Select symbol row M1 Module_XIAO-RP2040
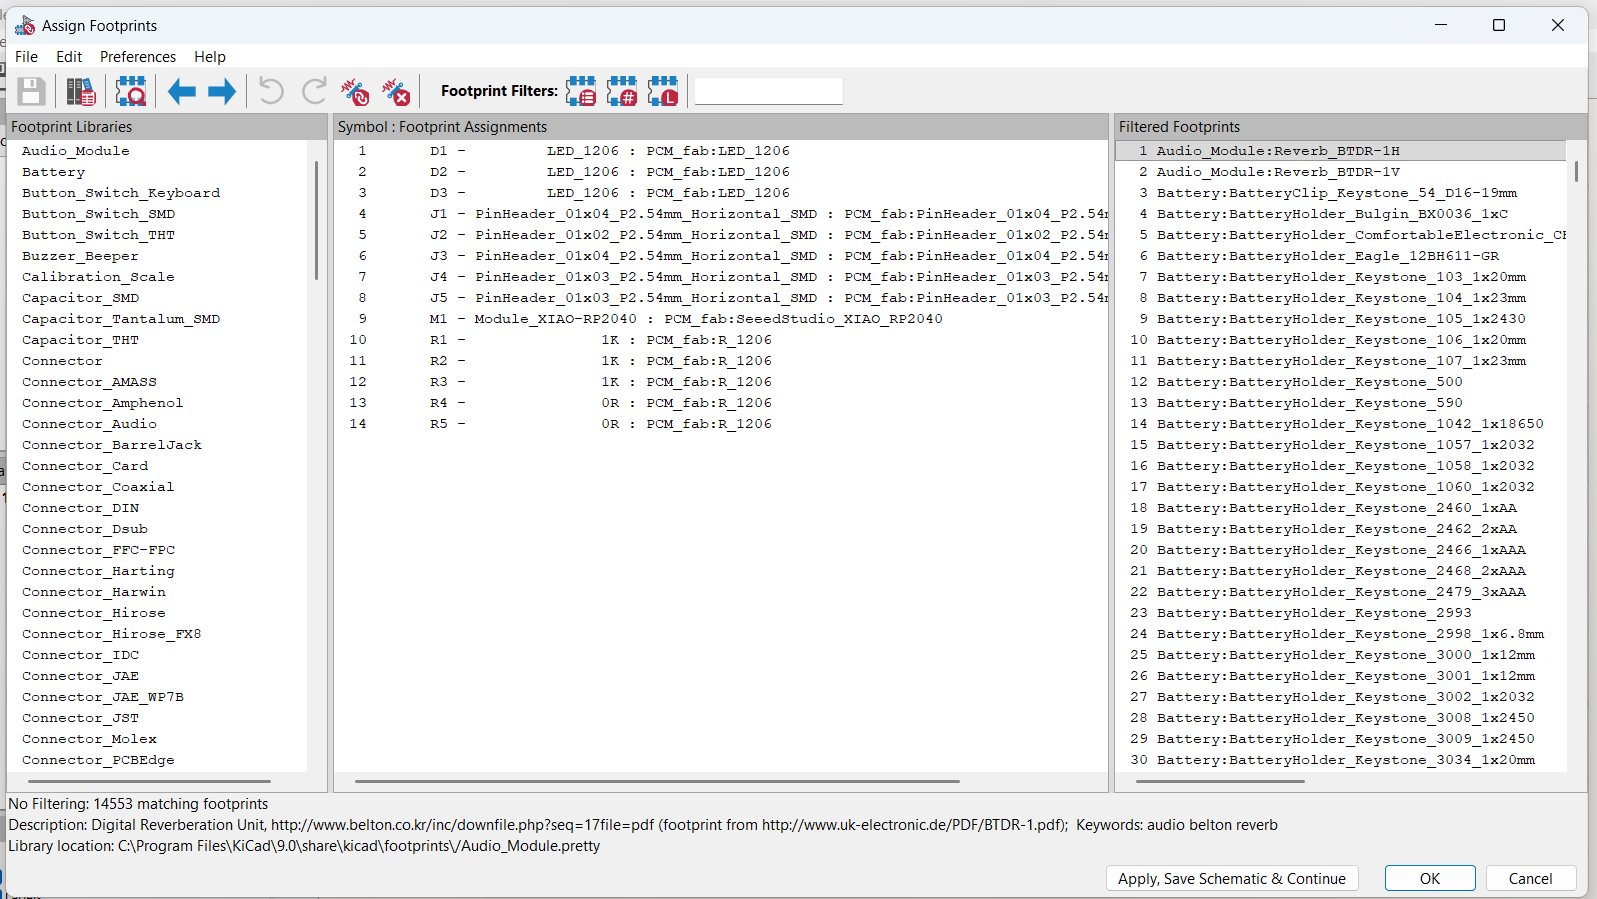The width and height of the screenshot is (1597, 899). pos(721,319)
